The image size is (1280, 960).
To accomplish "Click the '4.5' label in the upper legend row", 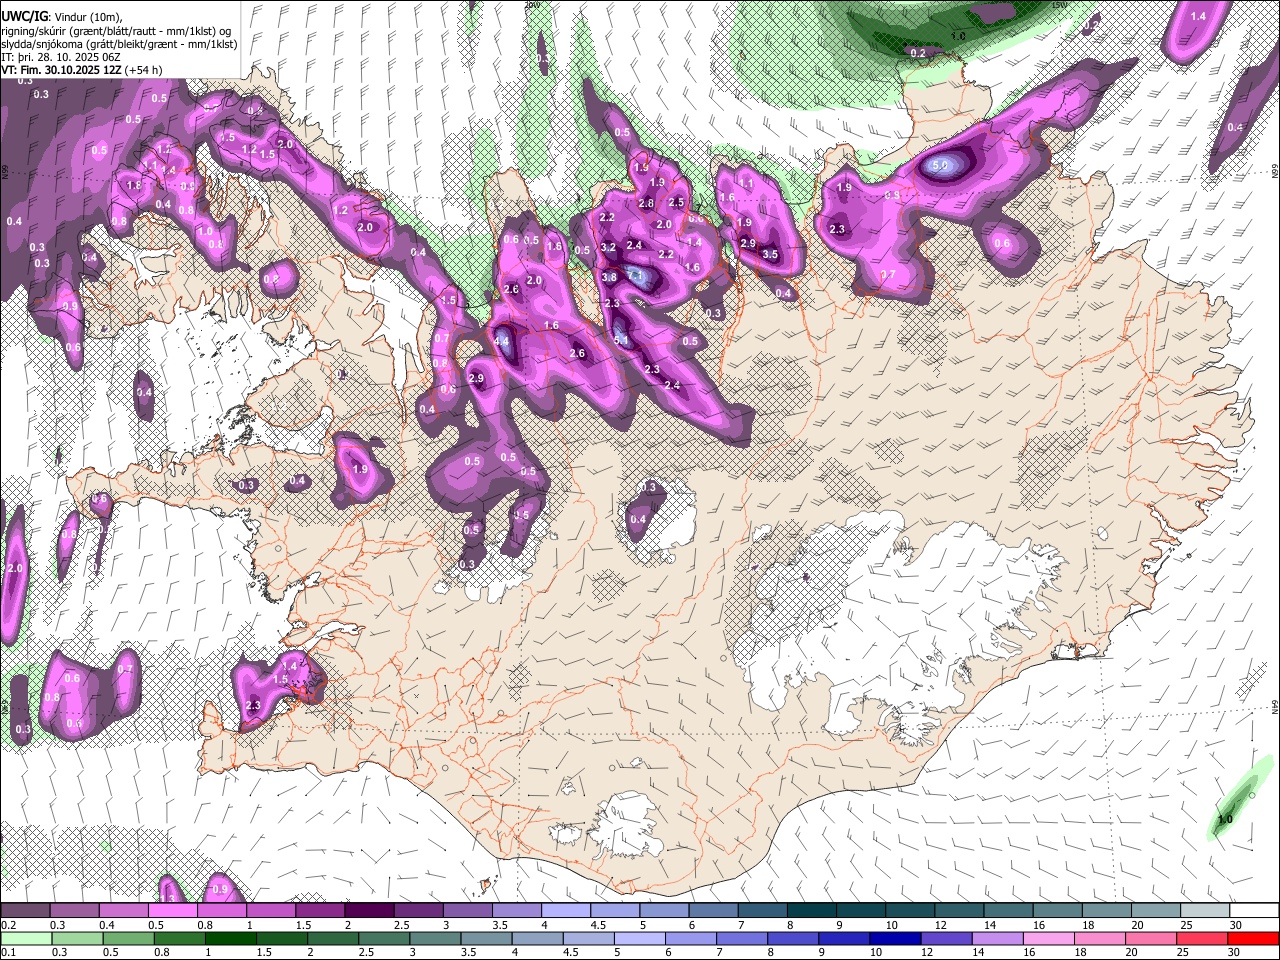I will coord(598,925).
